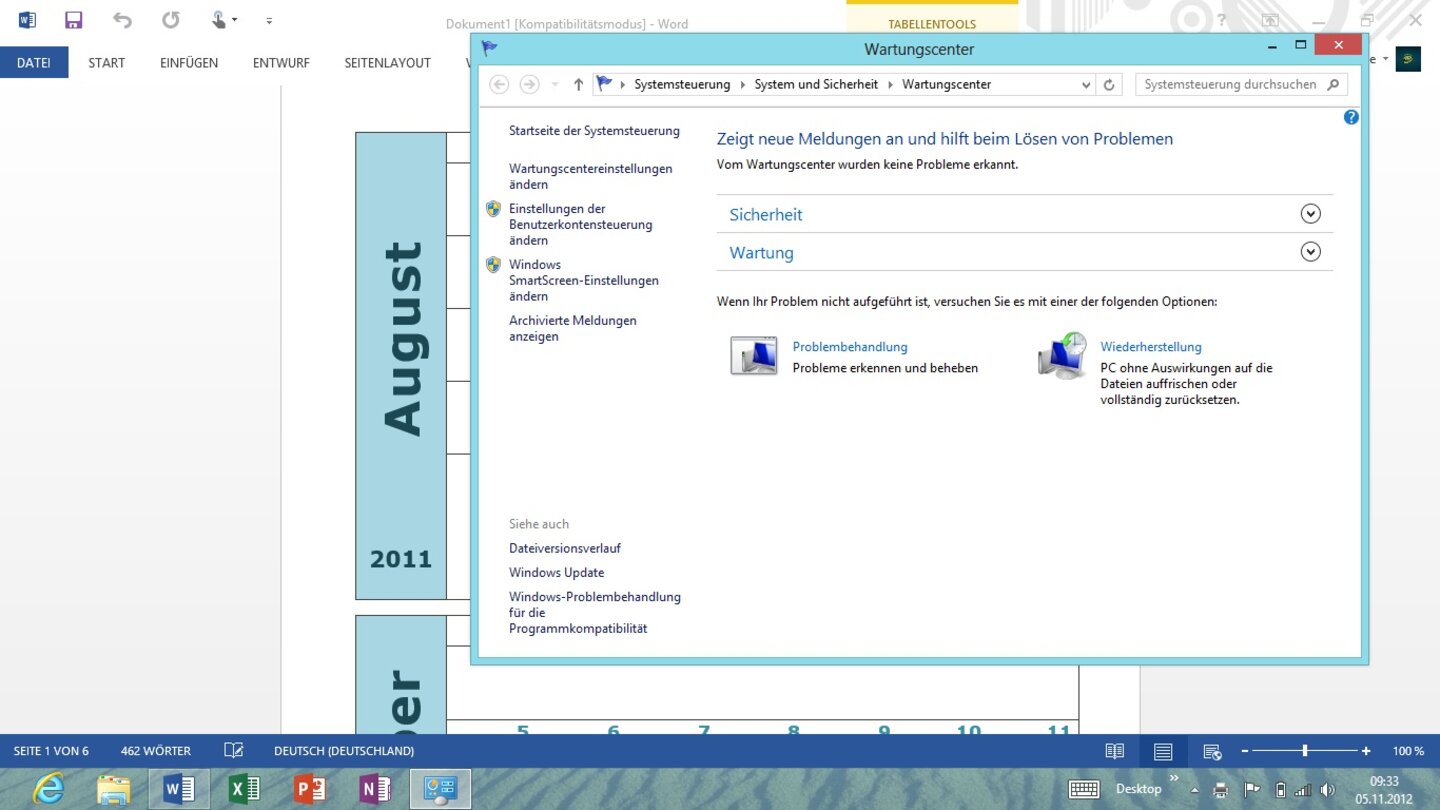Screen dimensions: 1440x810
Task: Click the Wartungscenter breadcrumb segment
Action: click(946, 85)
